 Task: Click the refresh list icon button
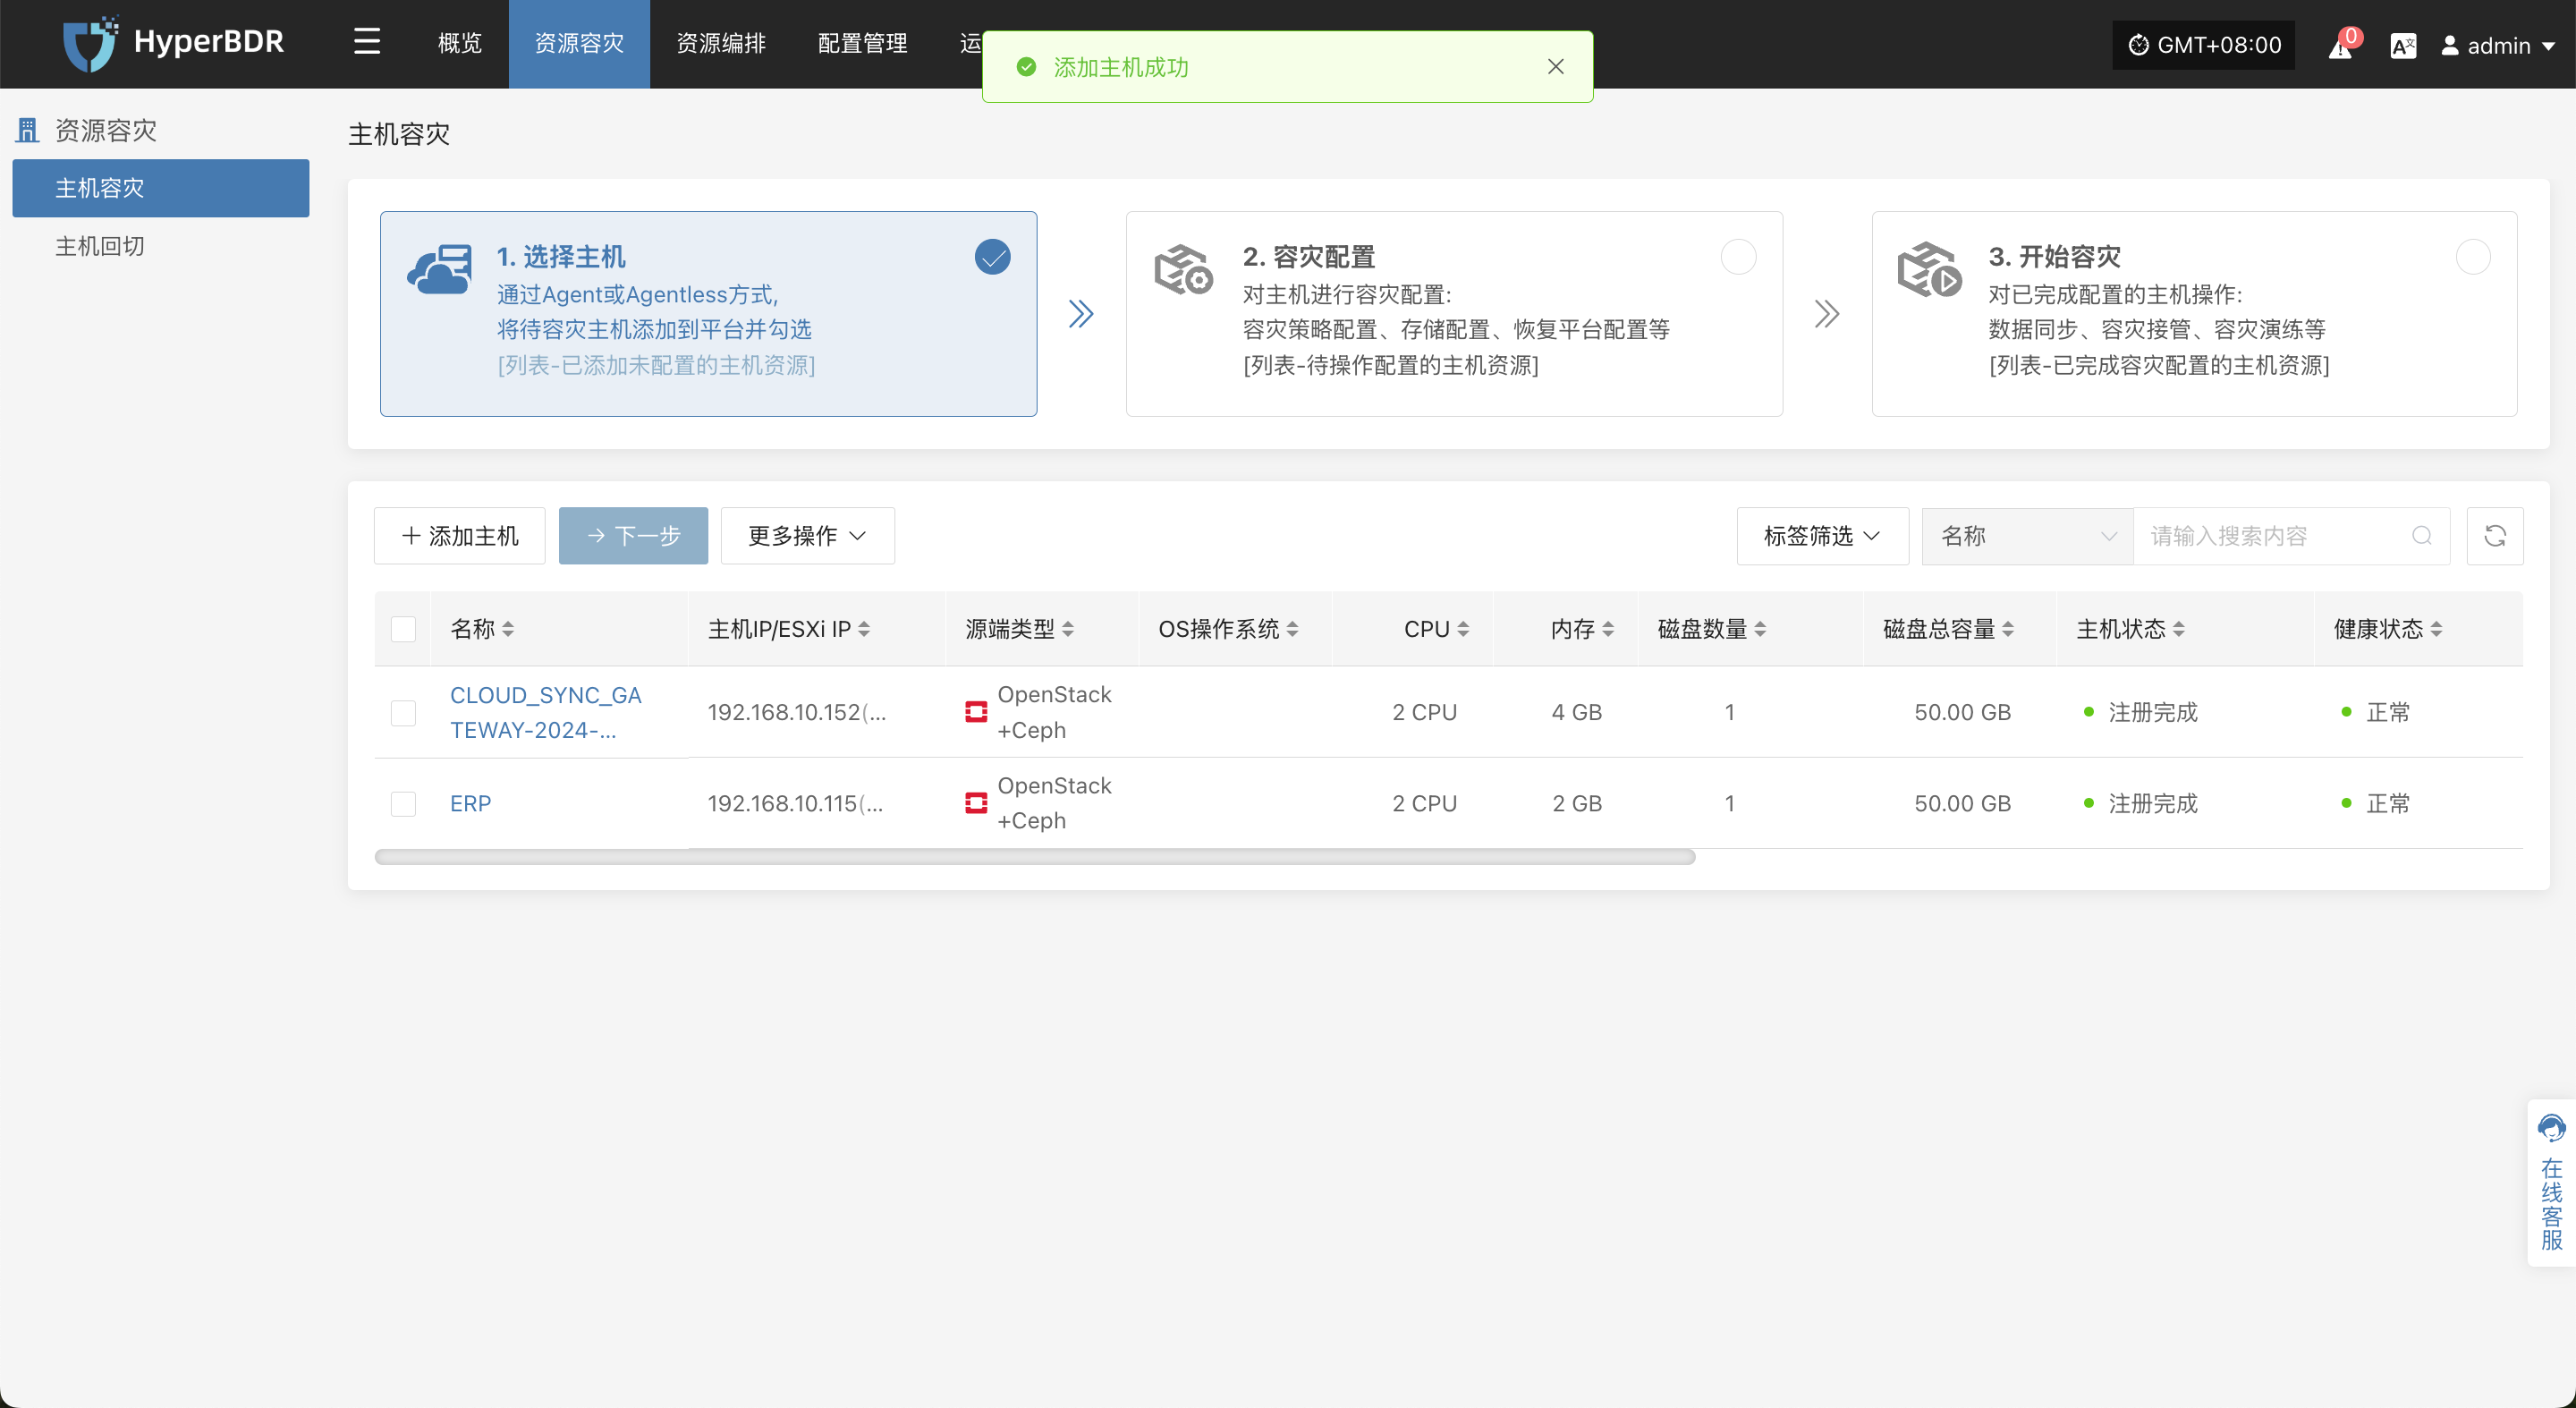pos(2494,536)
